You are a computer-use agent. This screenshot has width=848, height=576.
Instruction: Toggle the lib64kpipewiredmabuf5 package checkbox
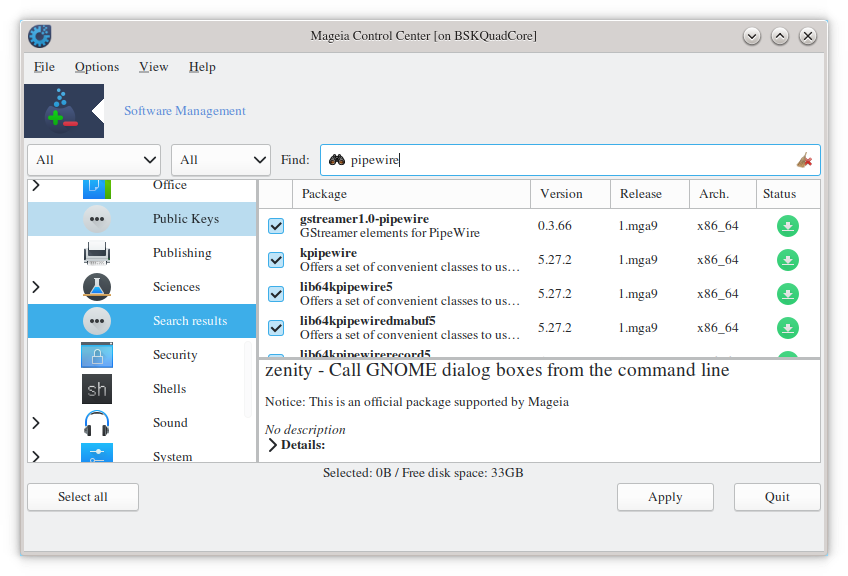[x=276, y=328]
